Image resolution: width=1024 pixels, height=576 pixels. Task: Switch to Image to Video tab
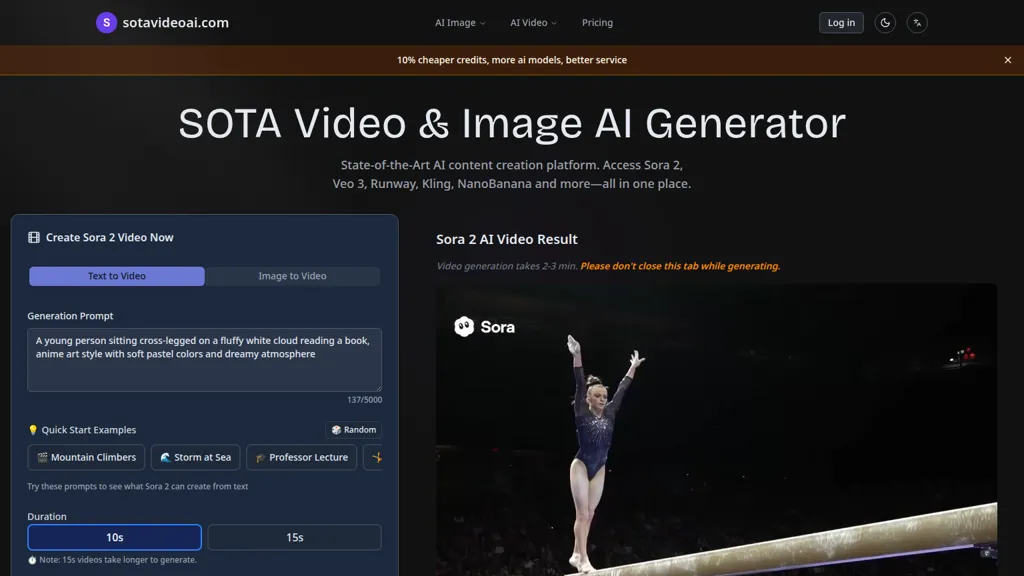point(293,276)
